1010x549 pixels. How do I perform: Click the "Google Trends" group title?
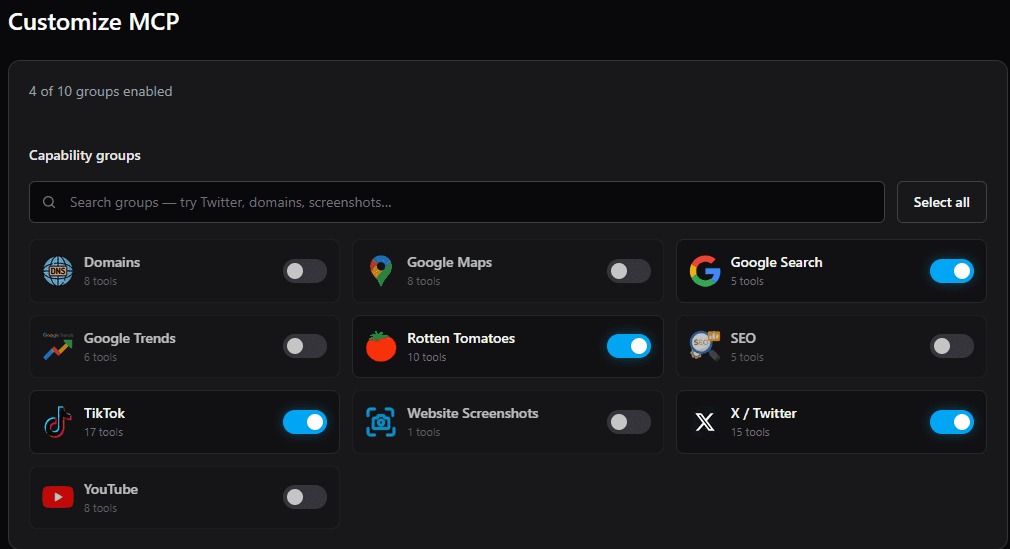click(129, 338)
